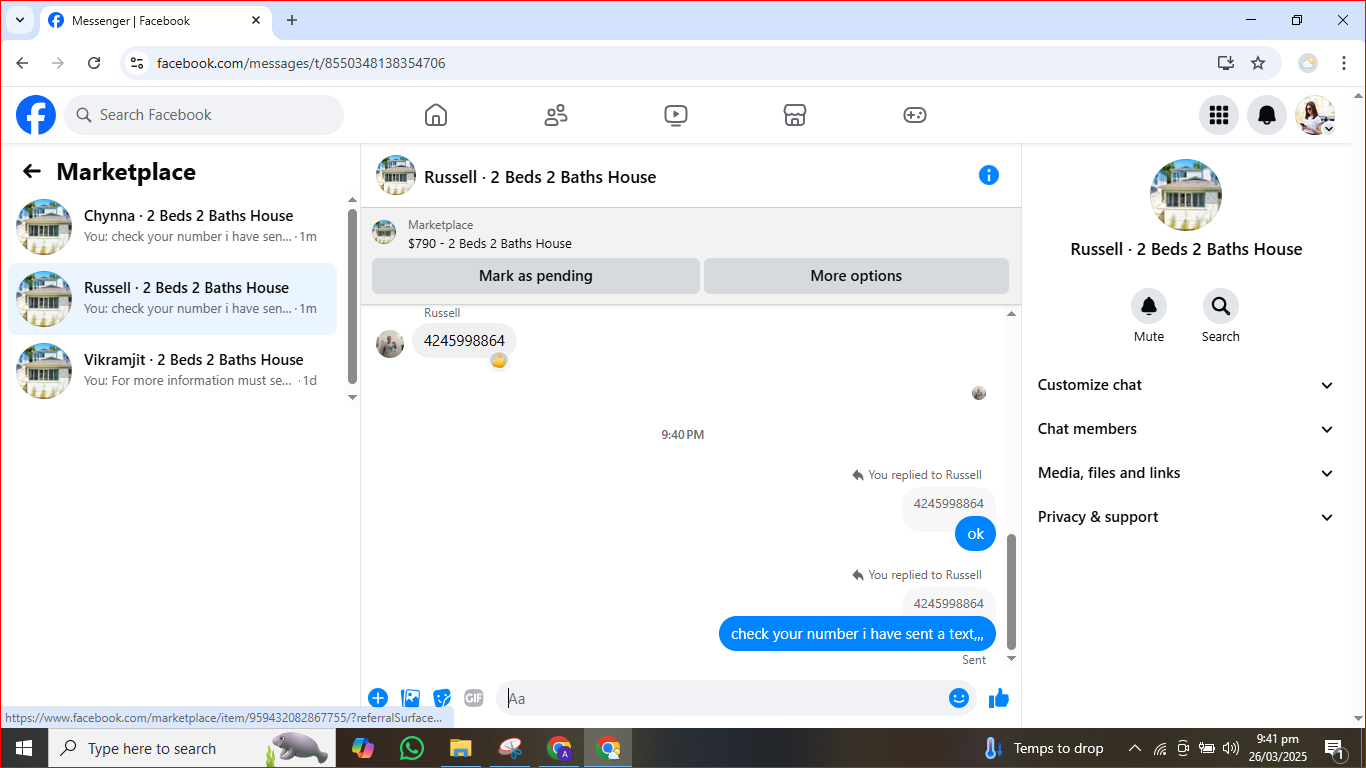
Task: Click the Search Facebook field
Action: click(x=204, y=115)
